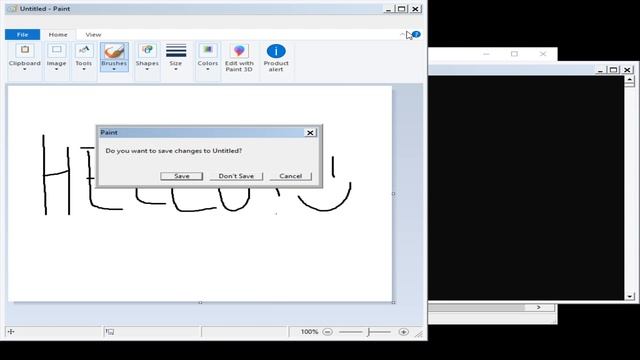
Task: Click scroll up arrow in black window
Action: (x=630, y=80)
